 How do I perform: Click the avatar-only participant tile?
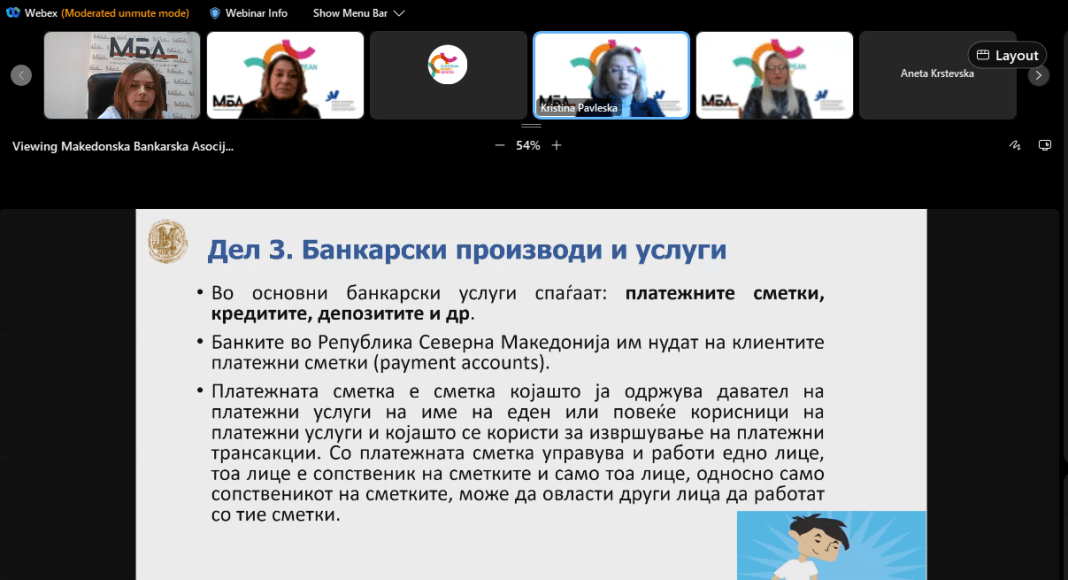pos(448,75)
